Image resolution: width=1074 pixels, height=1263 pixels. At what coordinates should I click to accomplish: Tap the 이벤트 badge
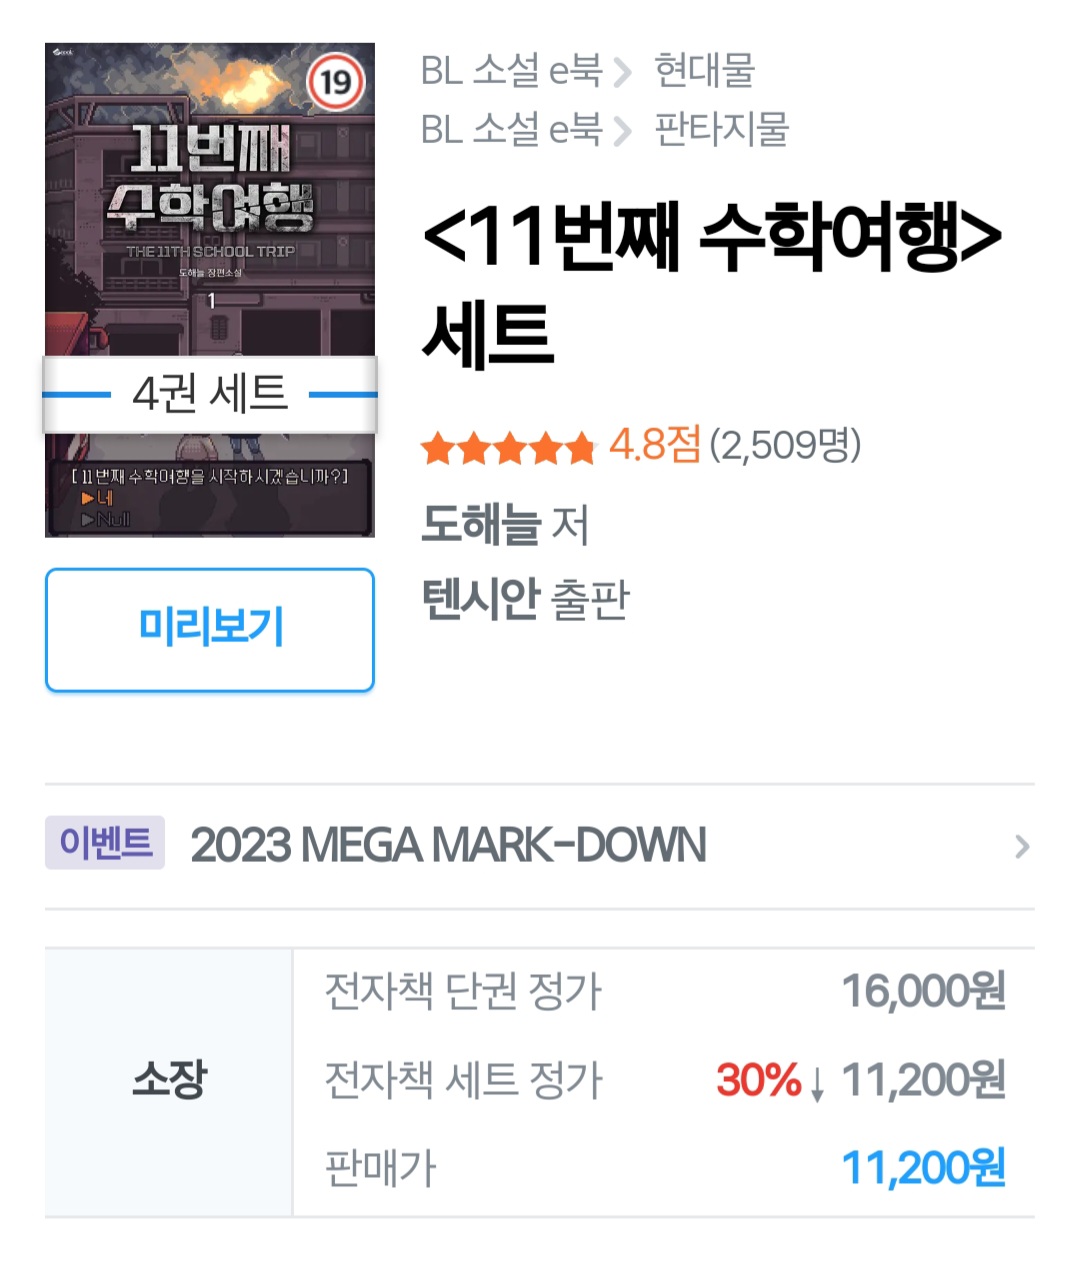(105, 842)
